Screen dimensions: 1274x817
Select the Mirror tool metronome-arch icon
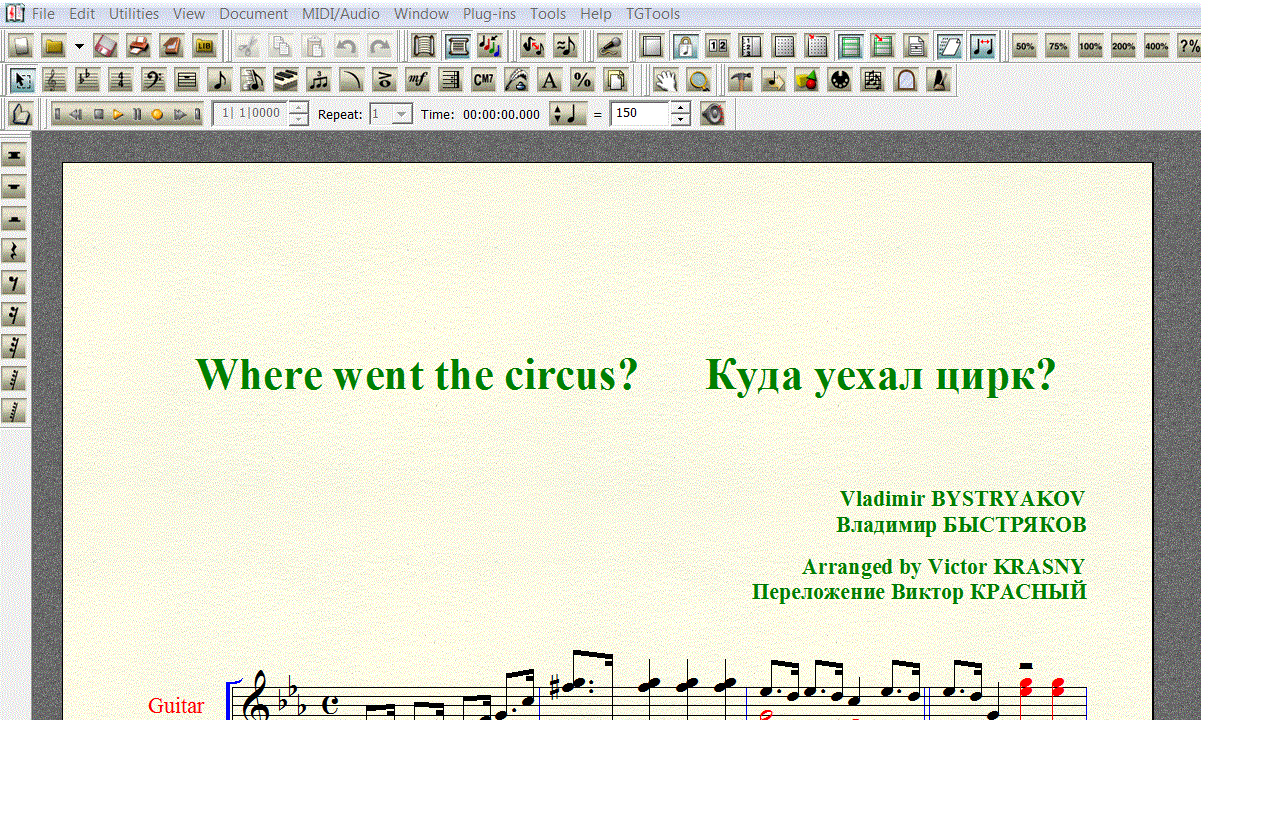[x=906, y=80]
